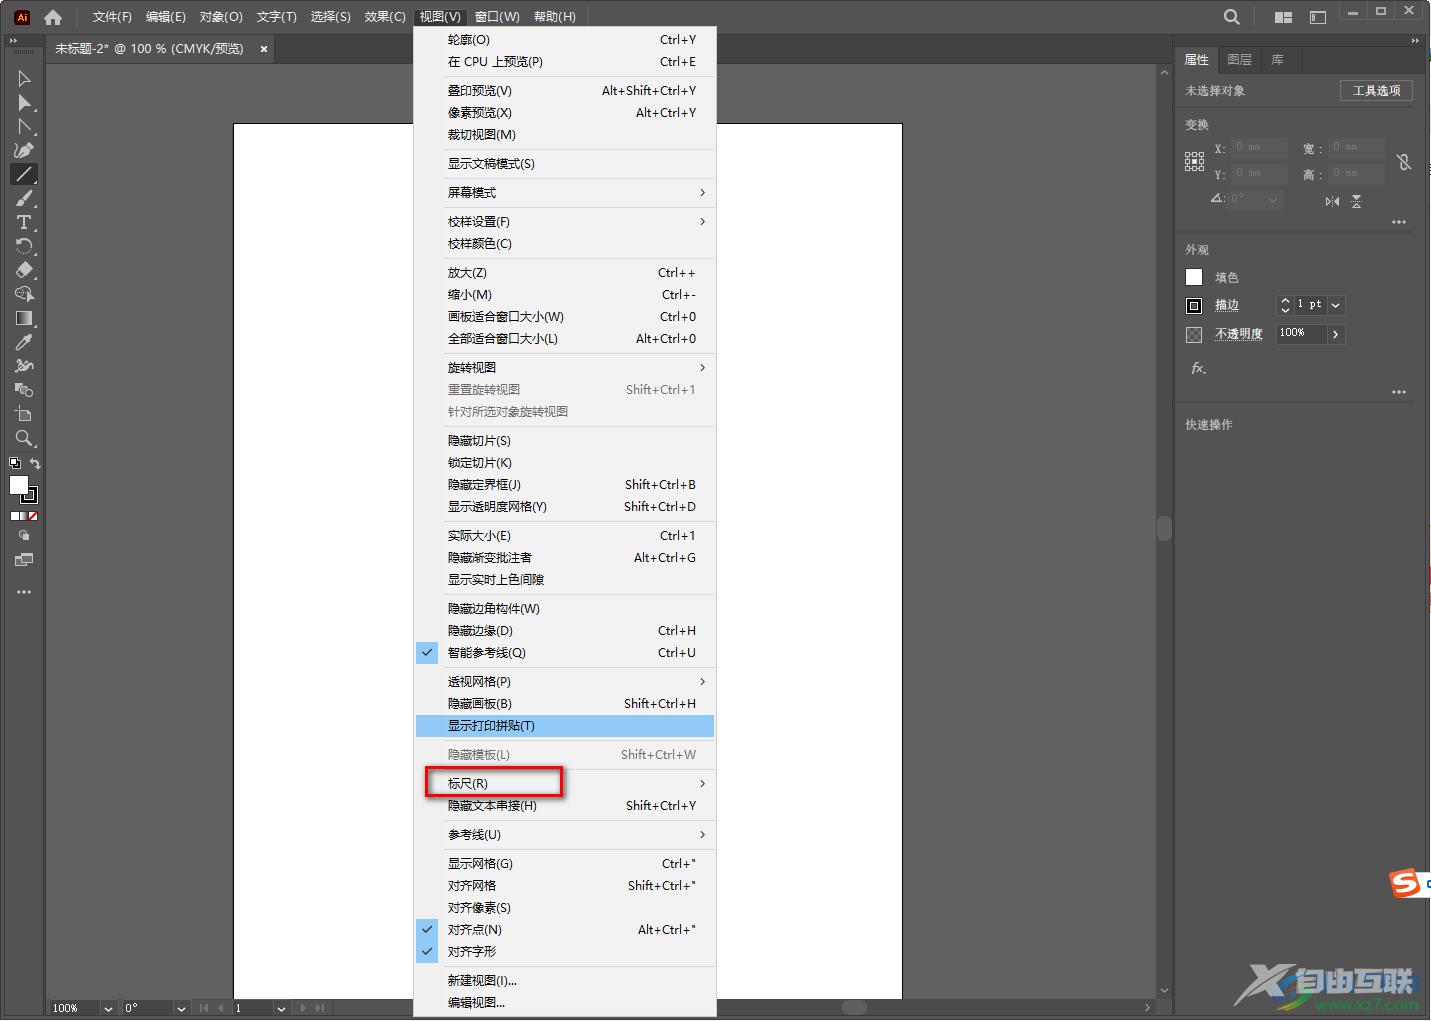Select the Direct Selection tool
The image size is (1431, 1021).
pos(24,102)
